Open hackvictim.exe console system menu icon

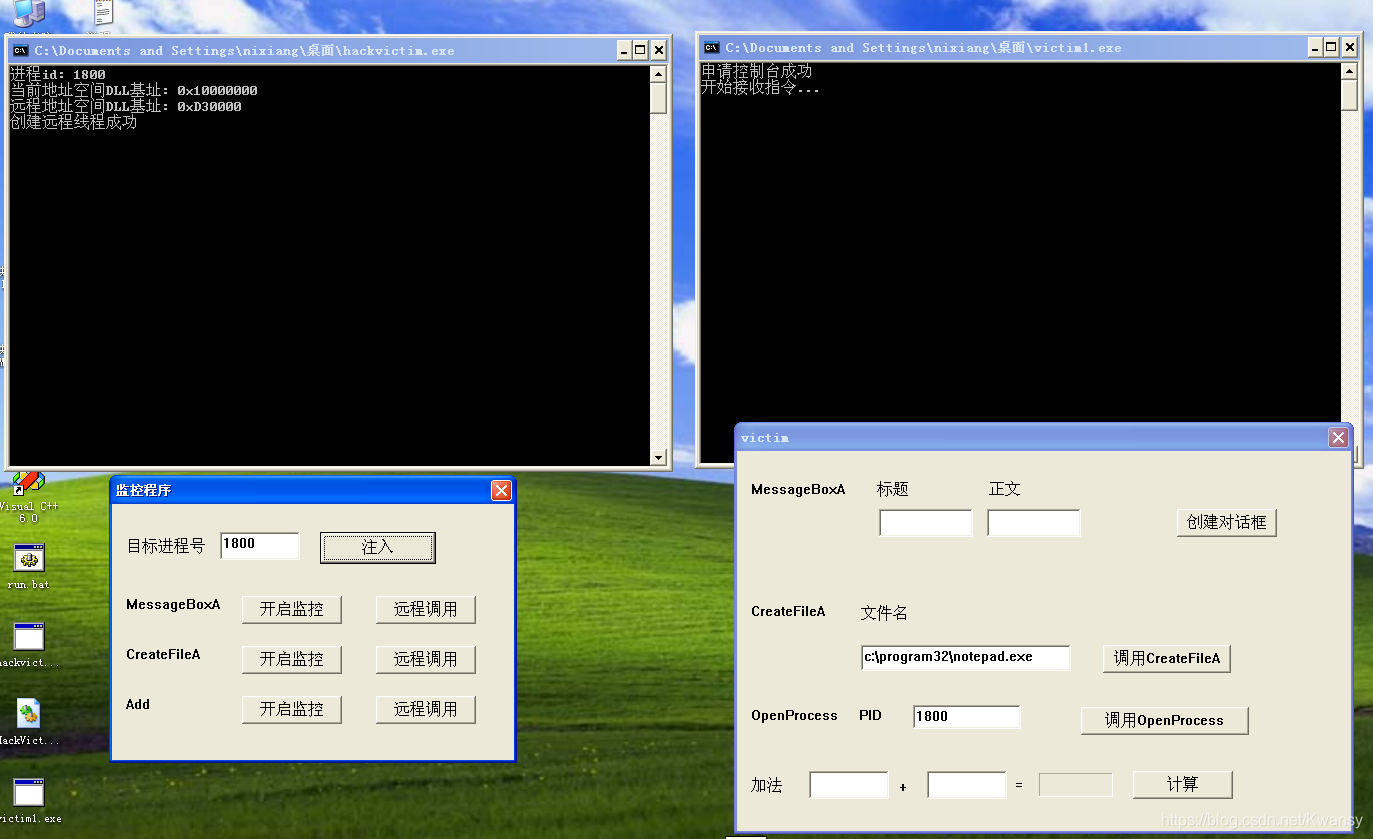point(20,50)
